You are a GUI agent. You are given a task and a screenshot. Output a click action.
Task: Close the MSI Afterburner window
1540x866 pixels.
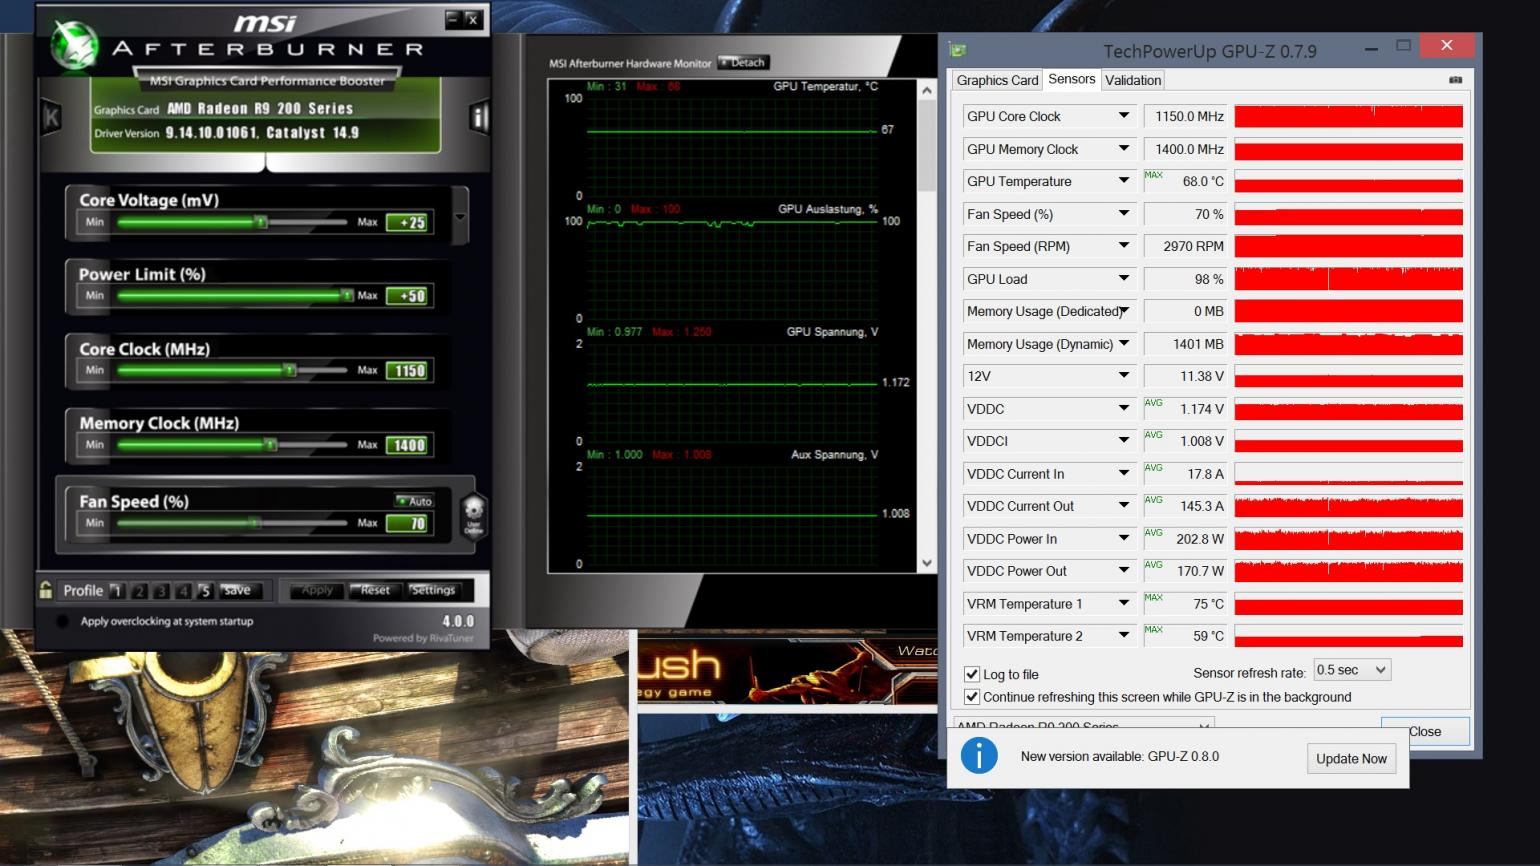pos(472,18)
